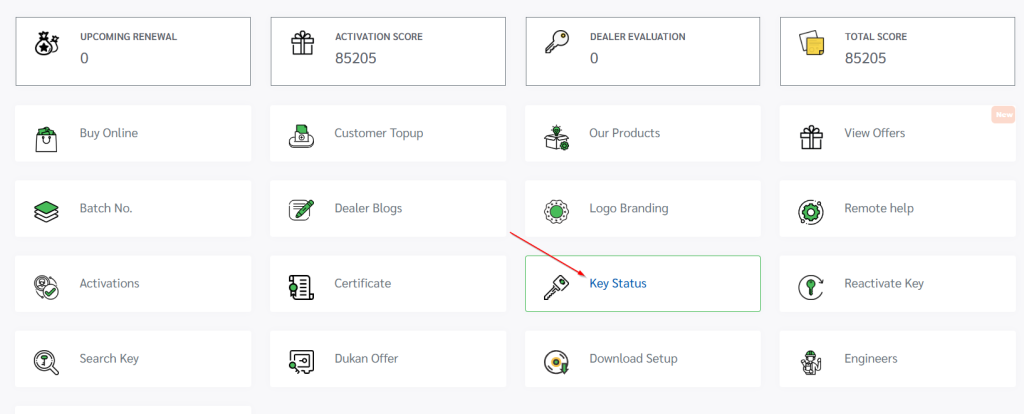1024x414 pixels.
Task: Click the Dealer Blogs pencil icon
Action: [301, 209]
